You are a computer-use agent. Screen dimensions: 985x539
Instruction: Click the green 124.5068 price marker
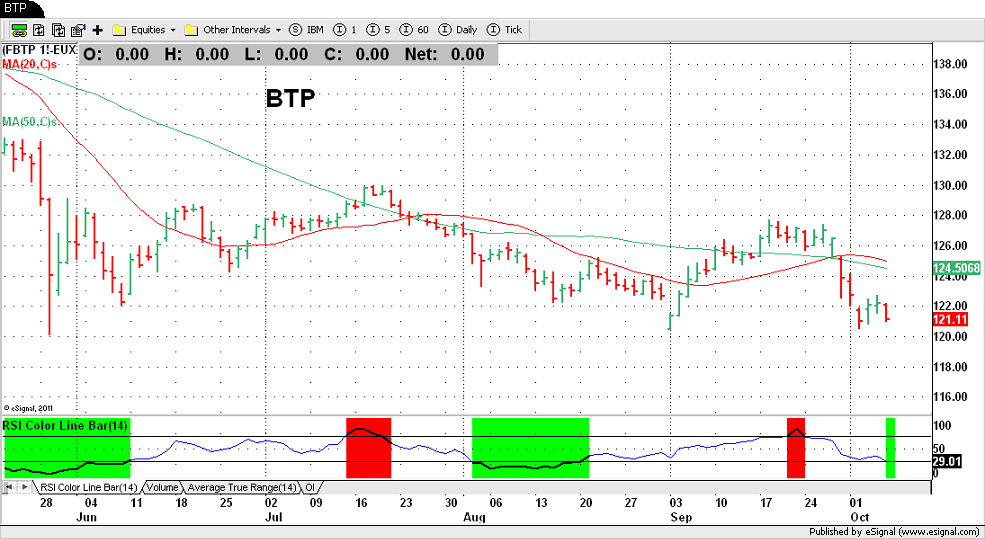click(956, 268)
